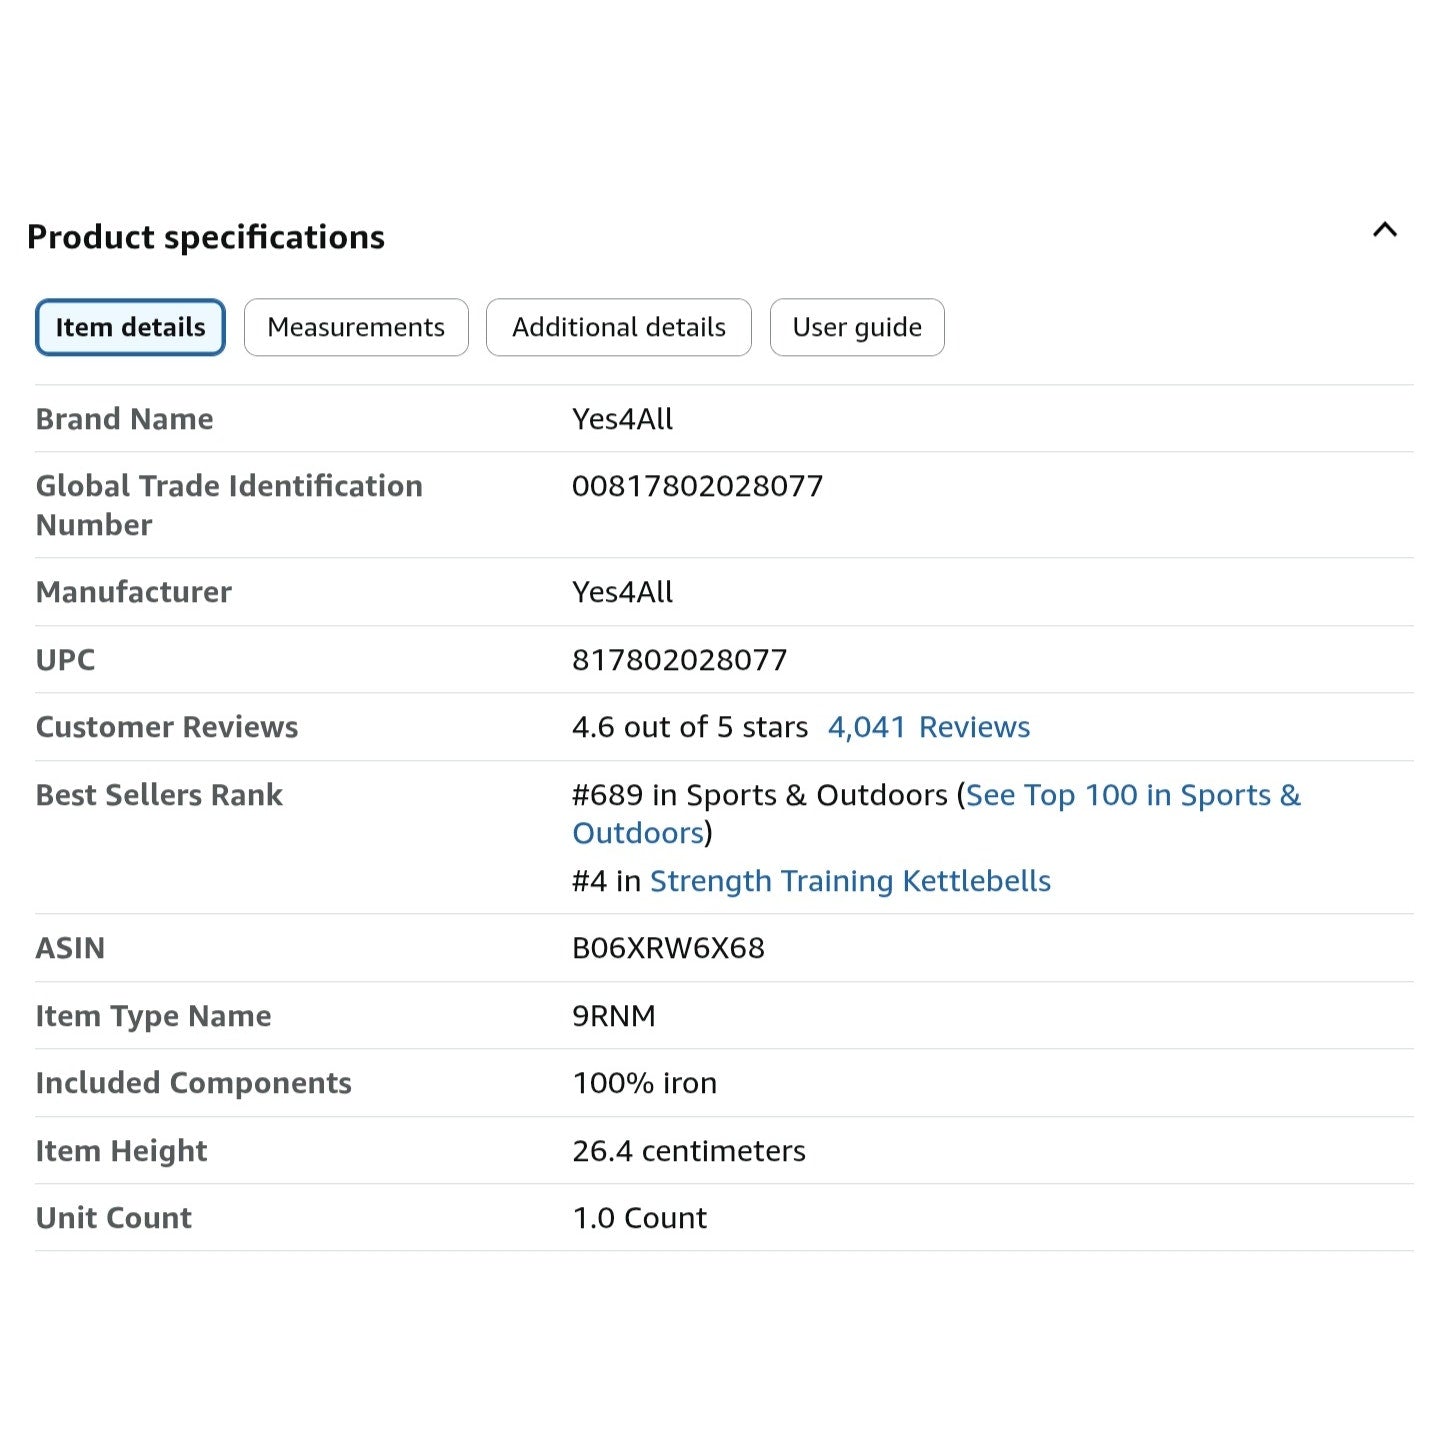This screenshot has width=1440, height=1440.
Task: Click the ASIN code B06XRW6X68
Action: point(668,948)
